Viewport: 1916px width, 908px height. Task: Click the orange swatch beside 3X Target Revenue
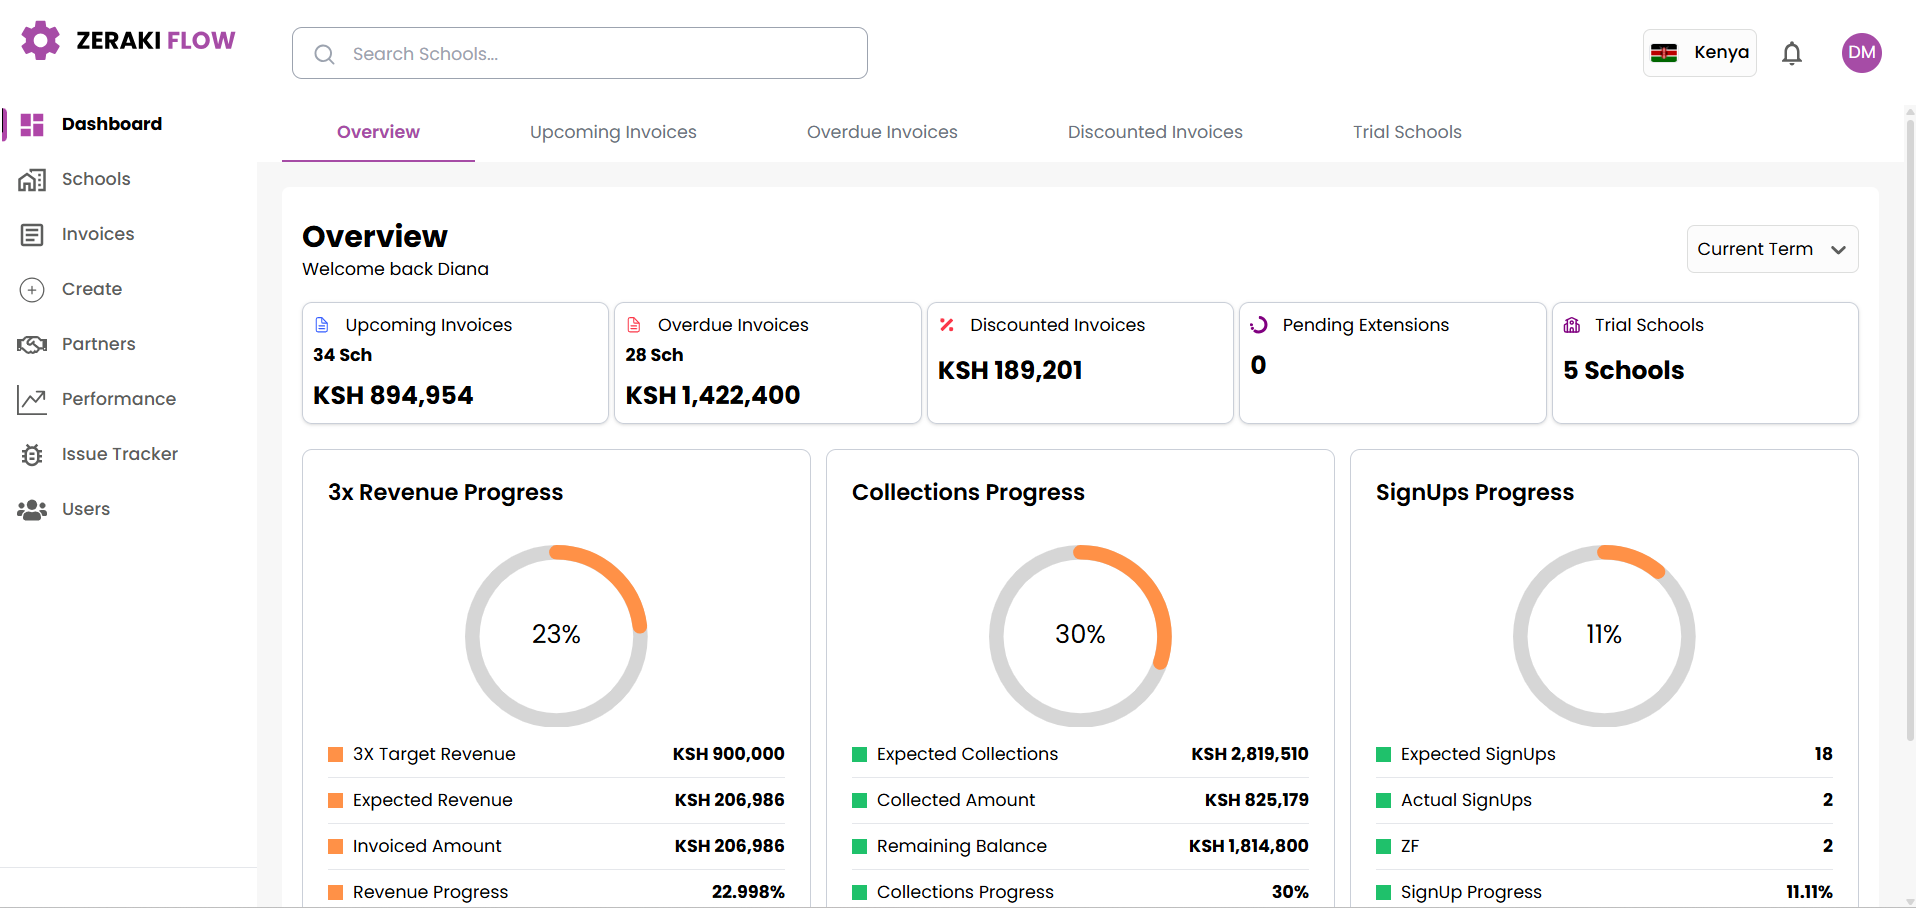coord(336,755)
